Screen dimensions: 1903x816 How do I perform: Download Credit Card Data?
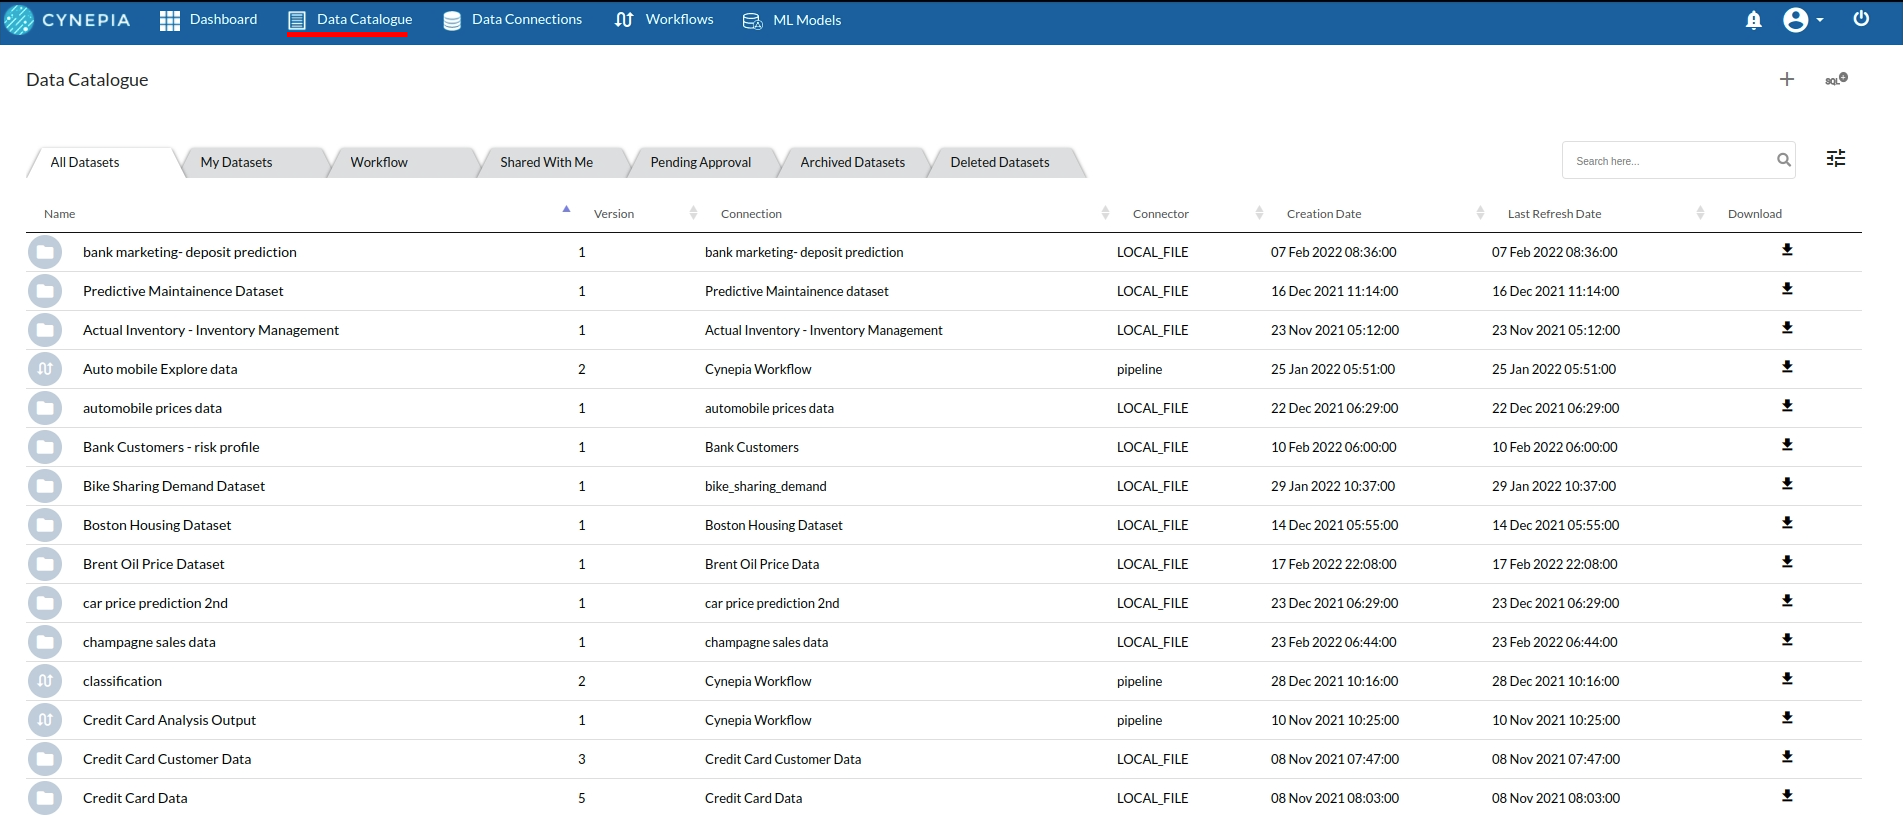[1787, 796]
